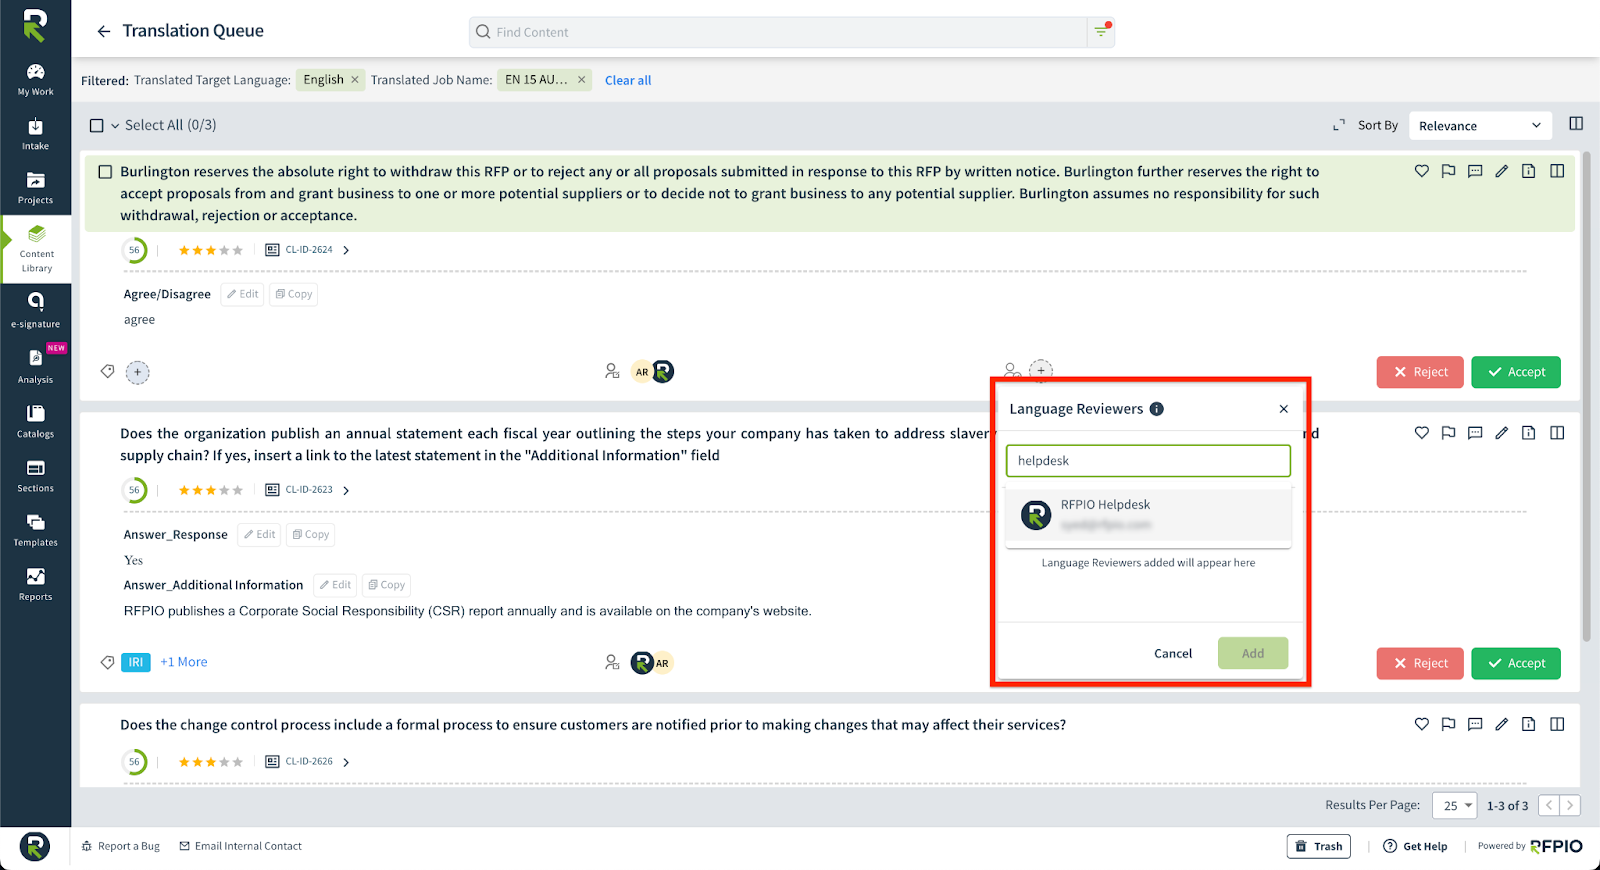Viewport: 1600px width, 870px height.
Task: Focus the Find Content search box
Action: click(x=778, y=32)
